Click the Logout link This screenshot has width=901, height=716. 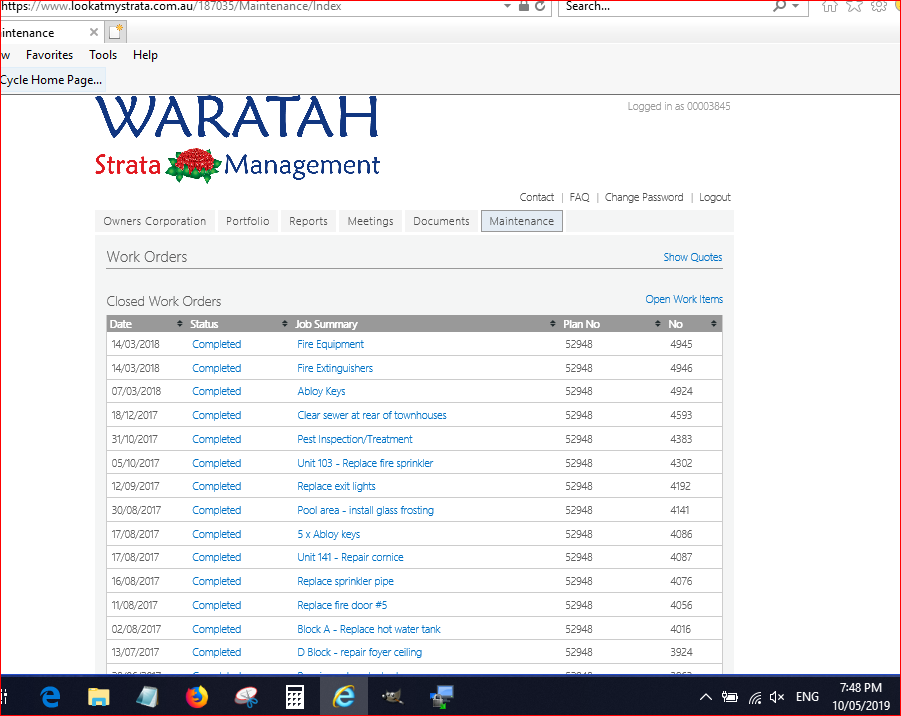tap(714, 197)
